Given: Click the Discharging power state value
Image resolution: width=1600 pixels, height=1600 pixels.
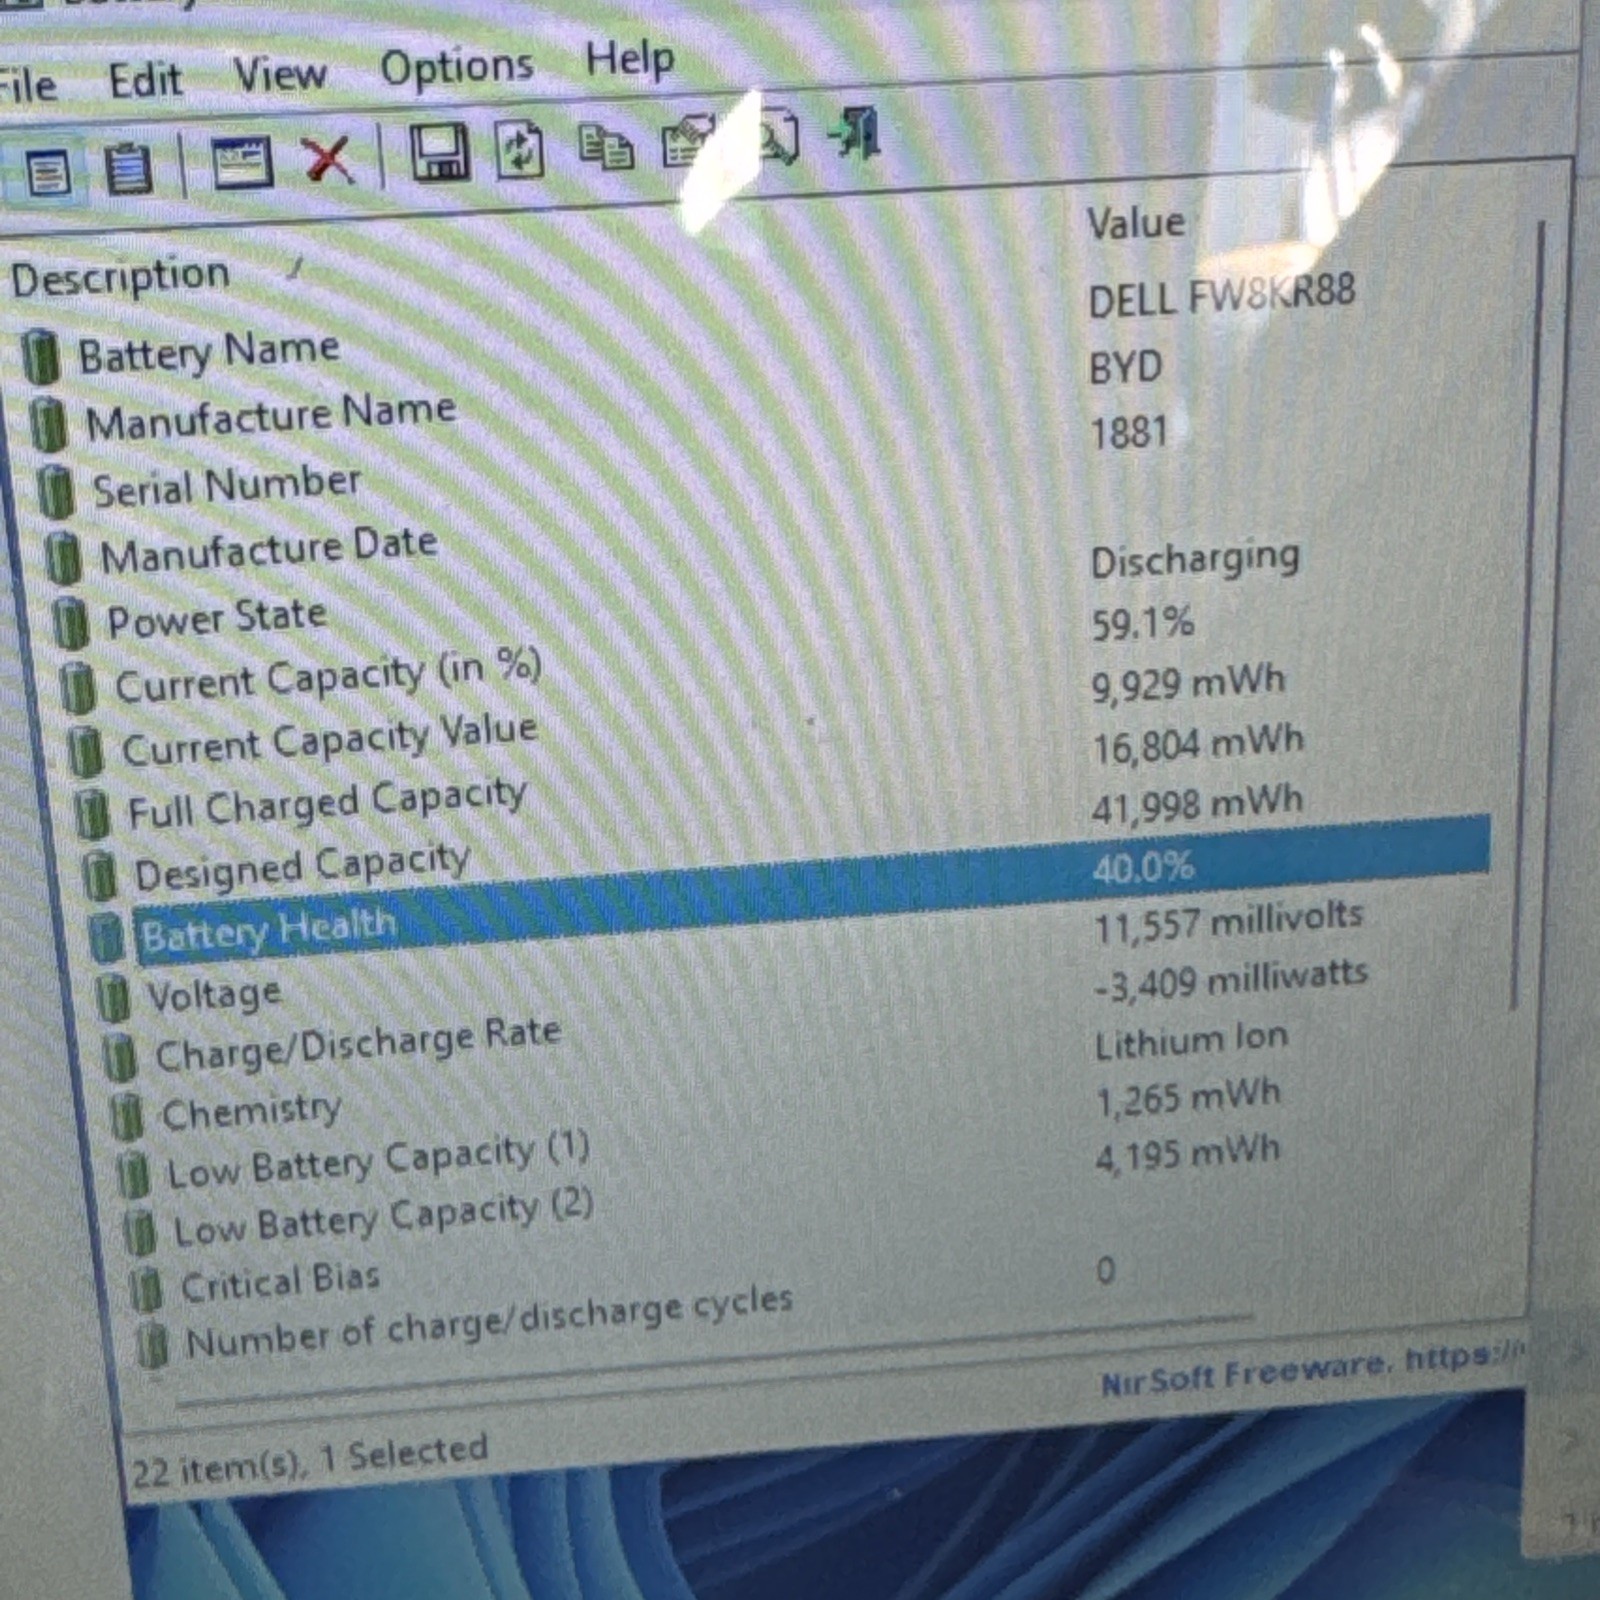Looking at the screenshot, I should pos(1196,560).
